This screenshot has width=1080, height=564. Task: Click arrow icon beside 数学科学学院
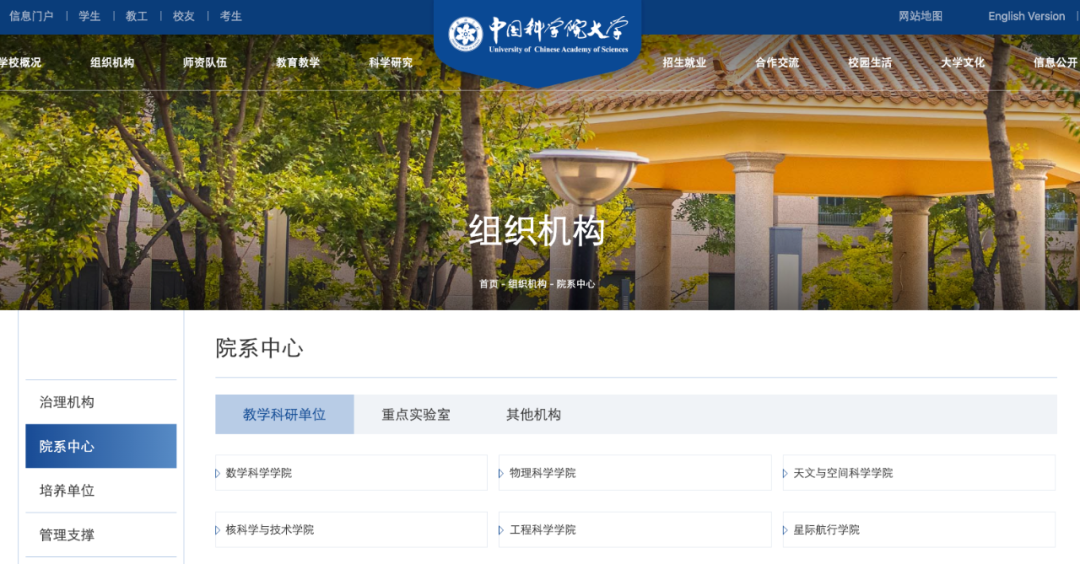tap(218, 473)
